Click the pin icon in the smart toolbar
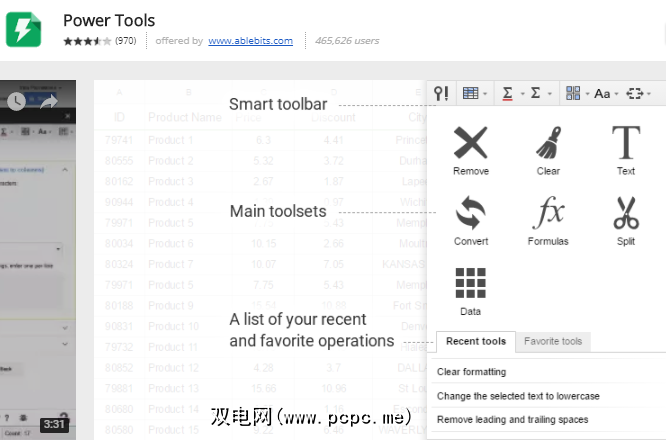Viewport: 666px width, 440px height. 441,93
